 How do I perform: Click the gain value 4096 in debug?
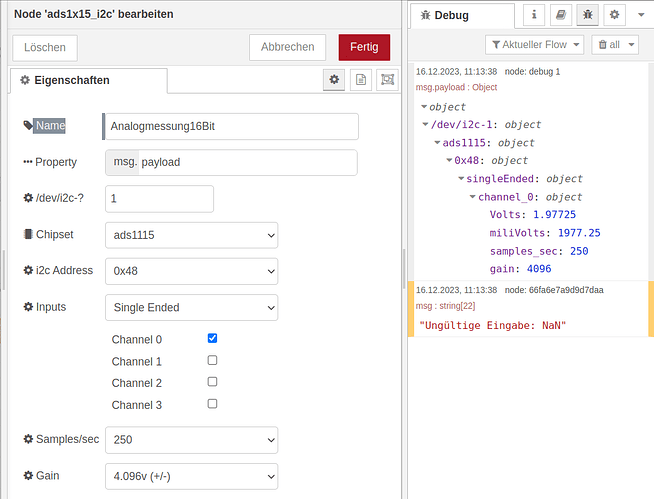tap(539, 269)
